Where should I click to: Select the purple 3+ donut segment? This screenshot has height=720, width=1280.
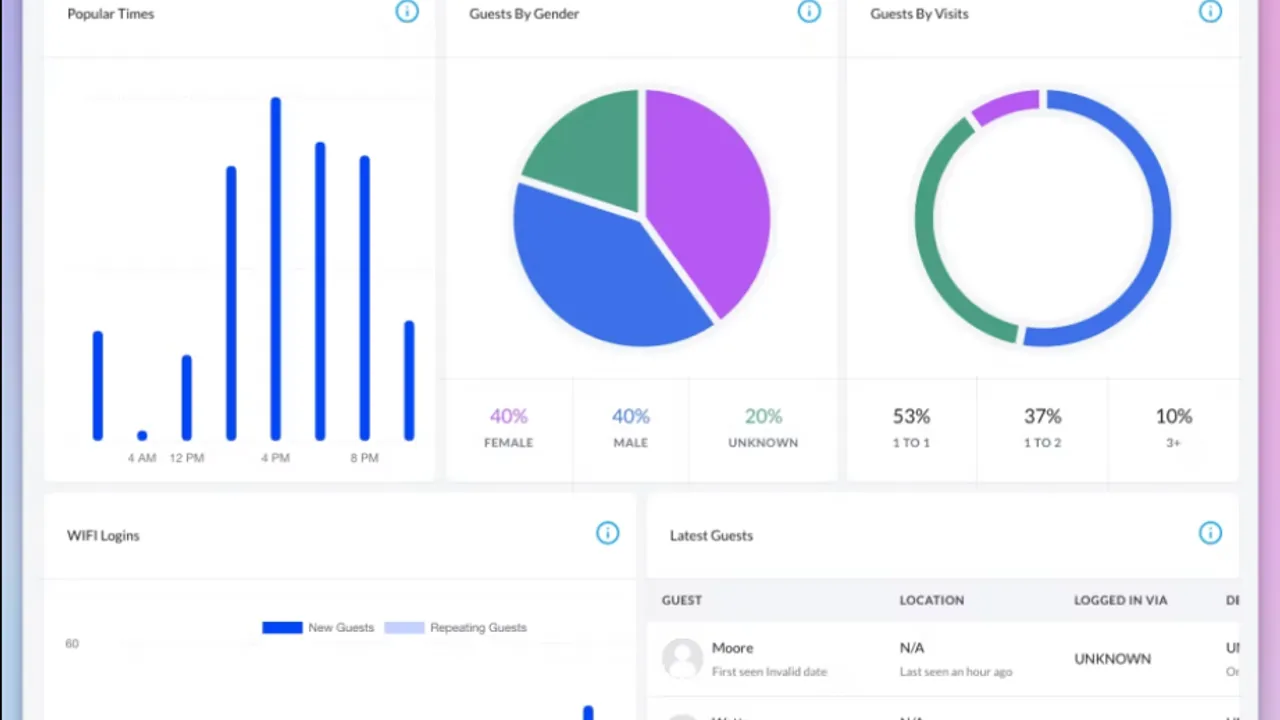(1005, 107)
